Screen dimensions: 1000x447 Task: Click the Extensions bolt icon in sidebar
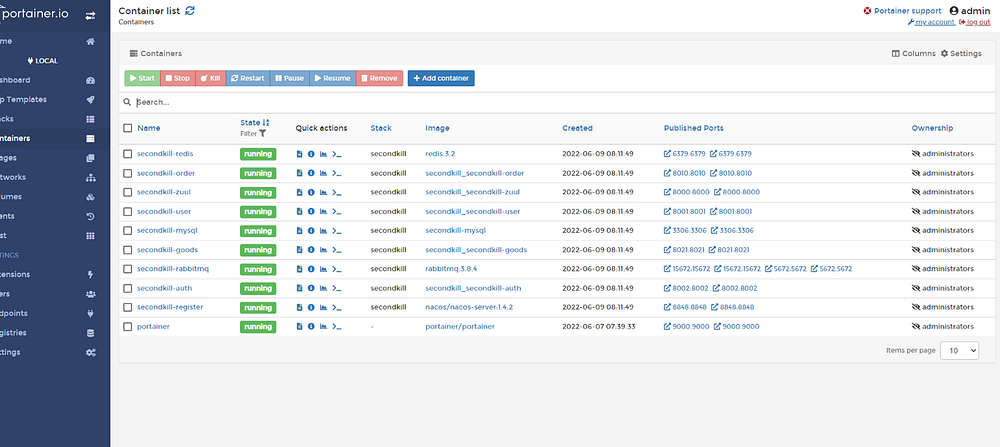coord(91,275)
